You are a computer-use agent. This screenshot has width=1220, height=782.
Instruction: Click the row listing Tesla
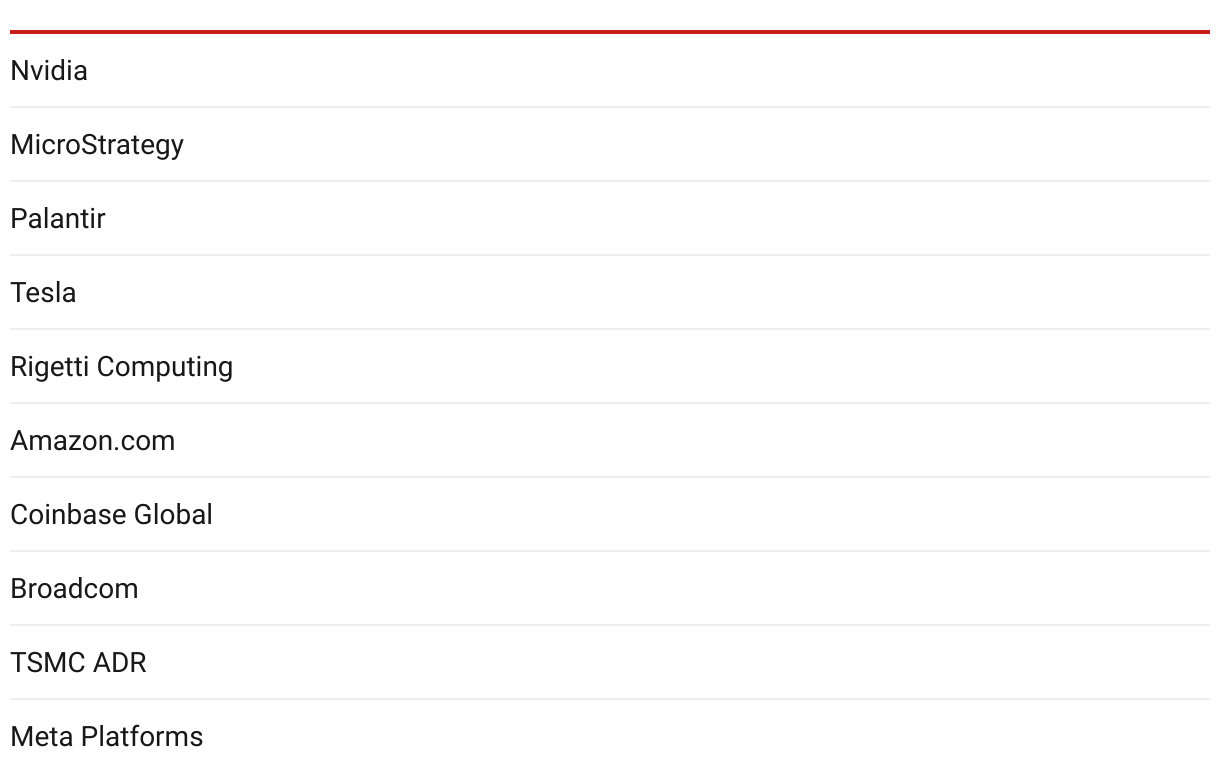pos(610,292)
